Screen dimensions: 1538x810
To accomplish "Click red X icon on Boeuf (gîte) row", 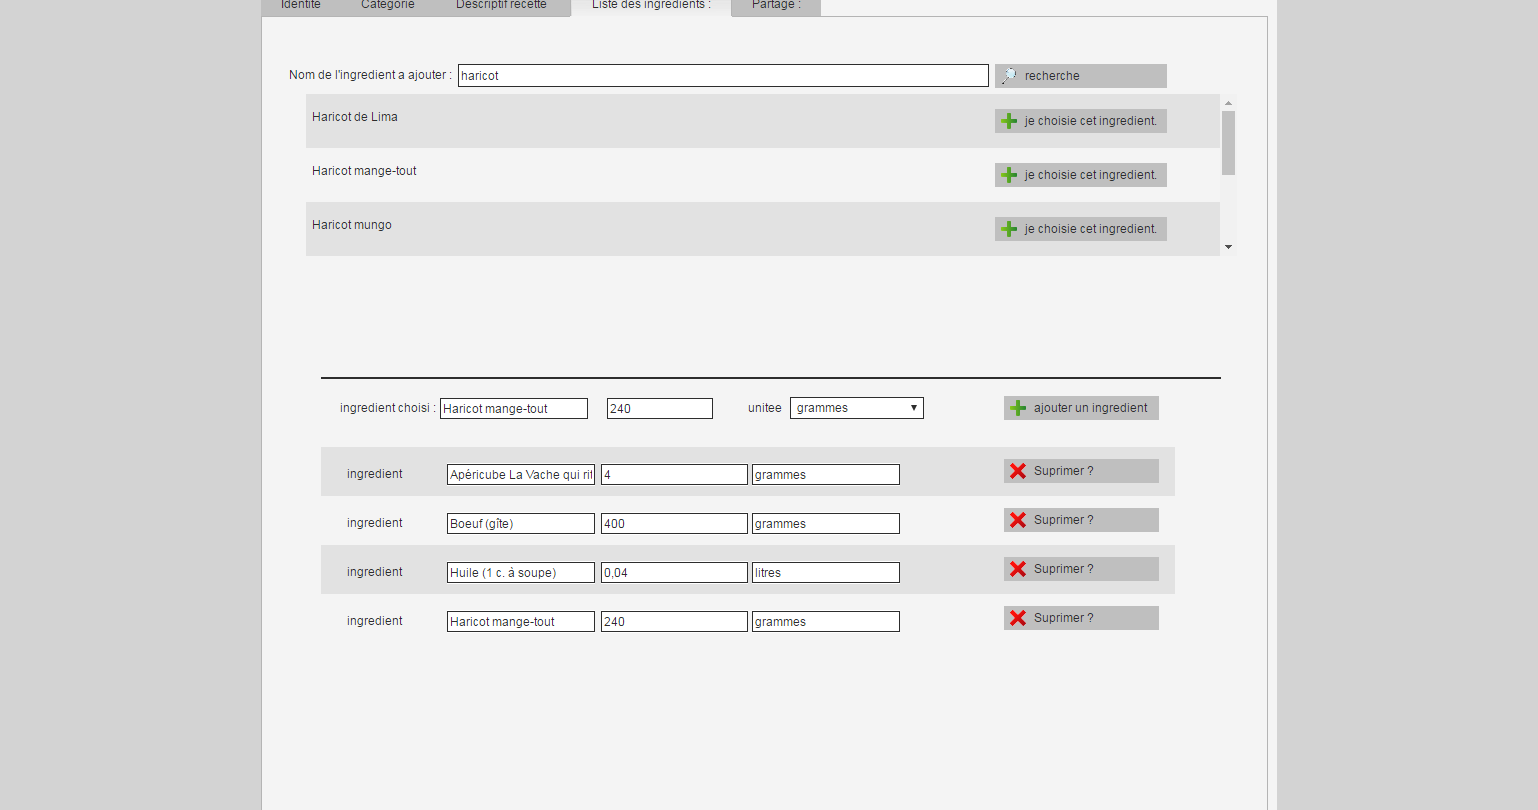I will point(1018,520).
